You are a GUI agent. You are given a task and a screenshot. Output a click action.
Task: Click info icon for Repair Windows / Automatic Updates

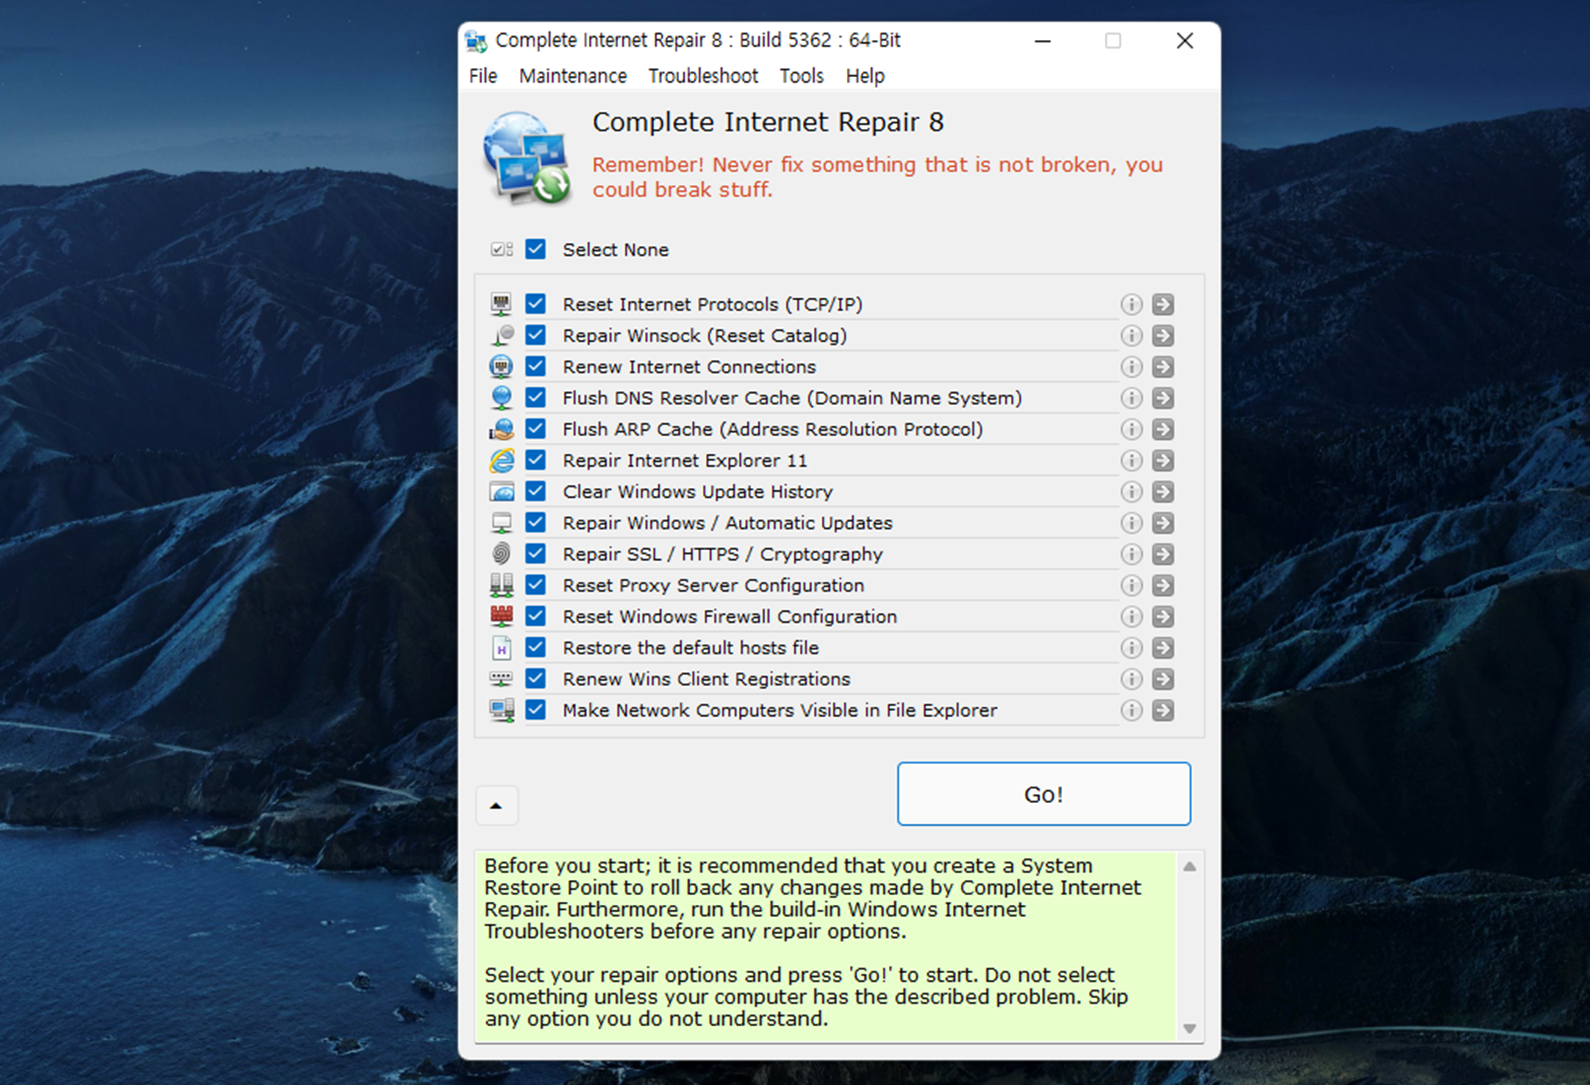pos(1131,523)
